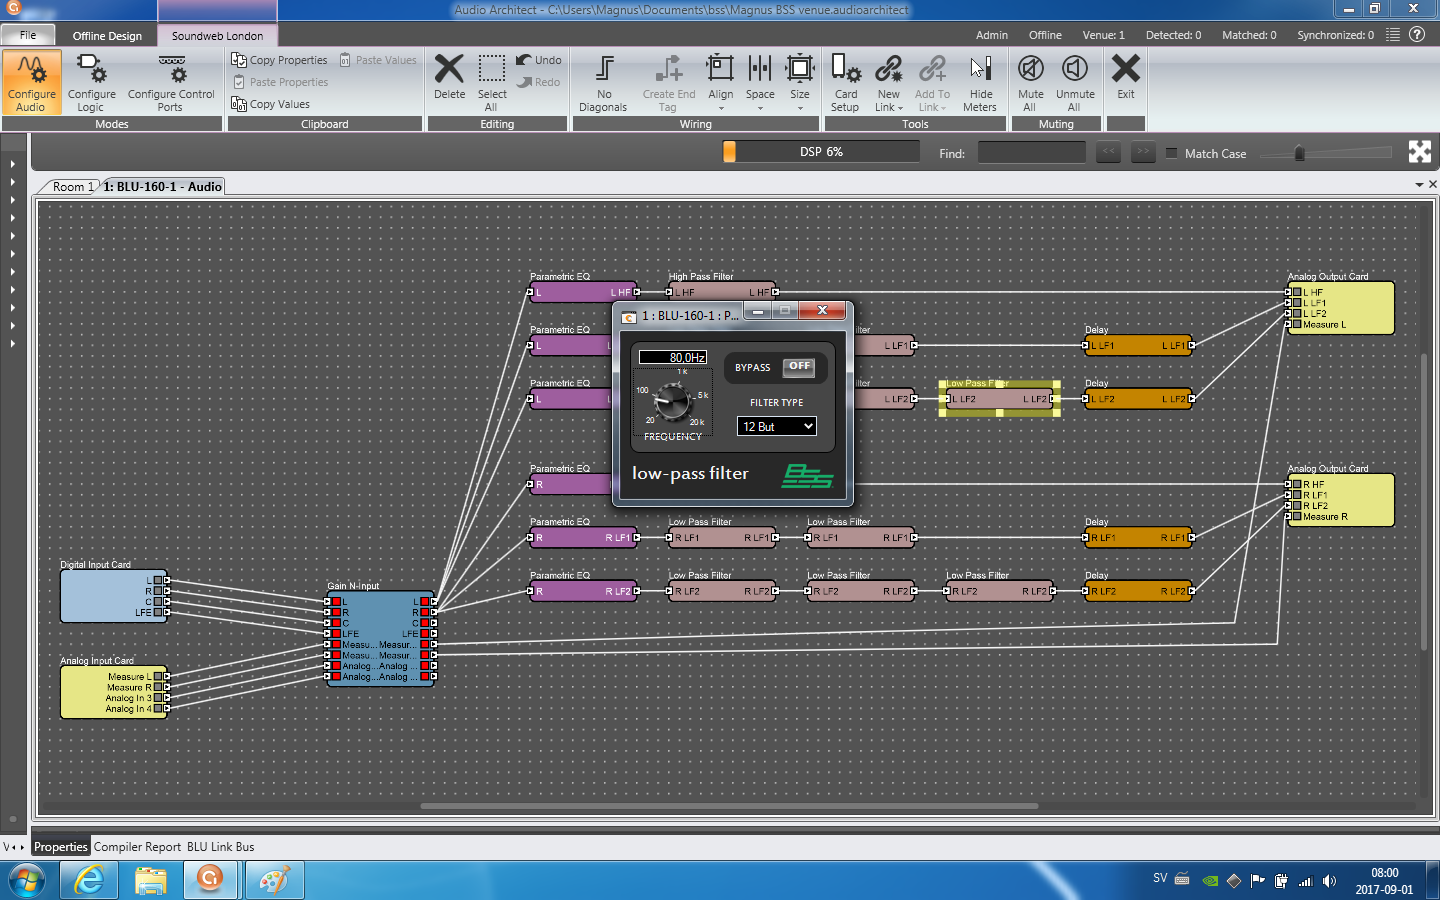The width and height of the screenshot is (1440, 900).
Task: Open Configure Control Ports mode
Action: (171, 82)
